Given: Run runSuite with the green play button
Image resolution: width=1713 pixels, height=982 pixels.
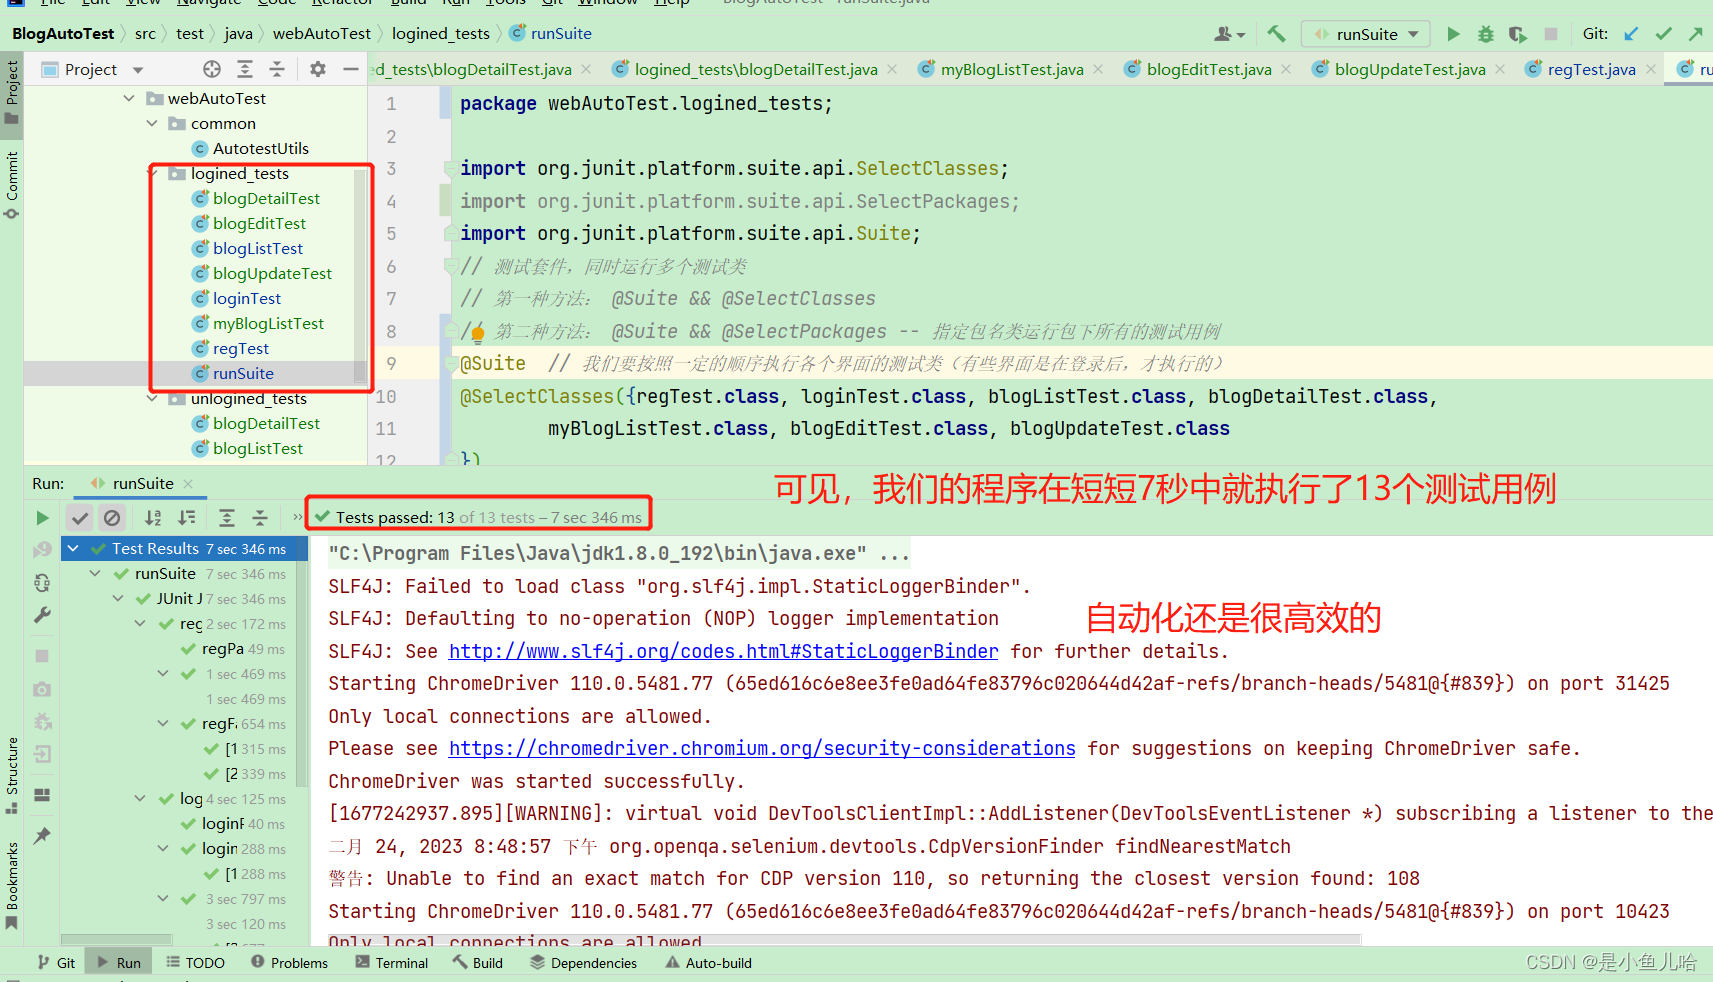Looking at the screenshot, I should pos(1453,34).
